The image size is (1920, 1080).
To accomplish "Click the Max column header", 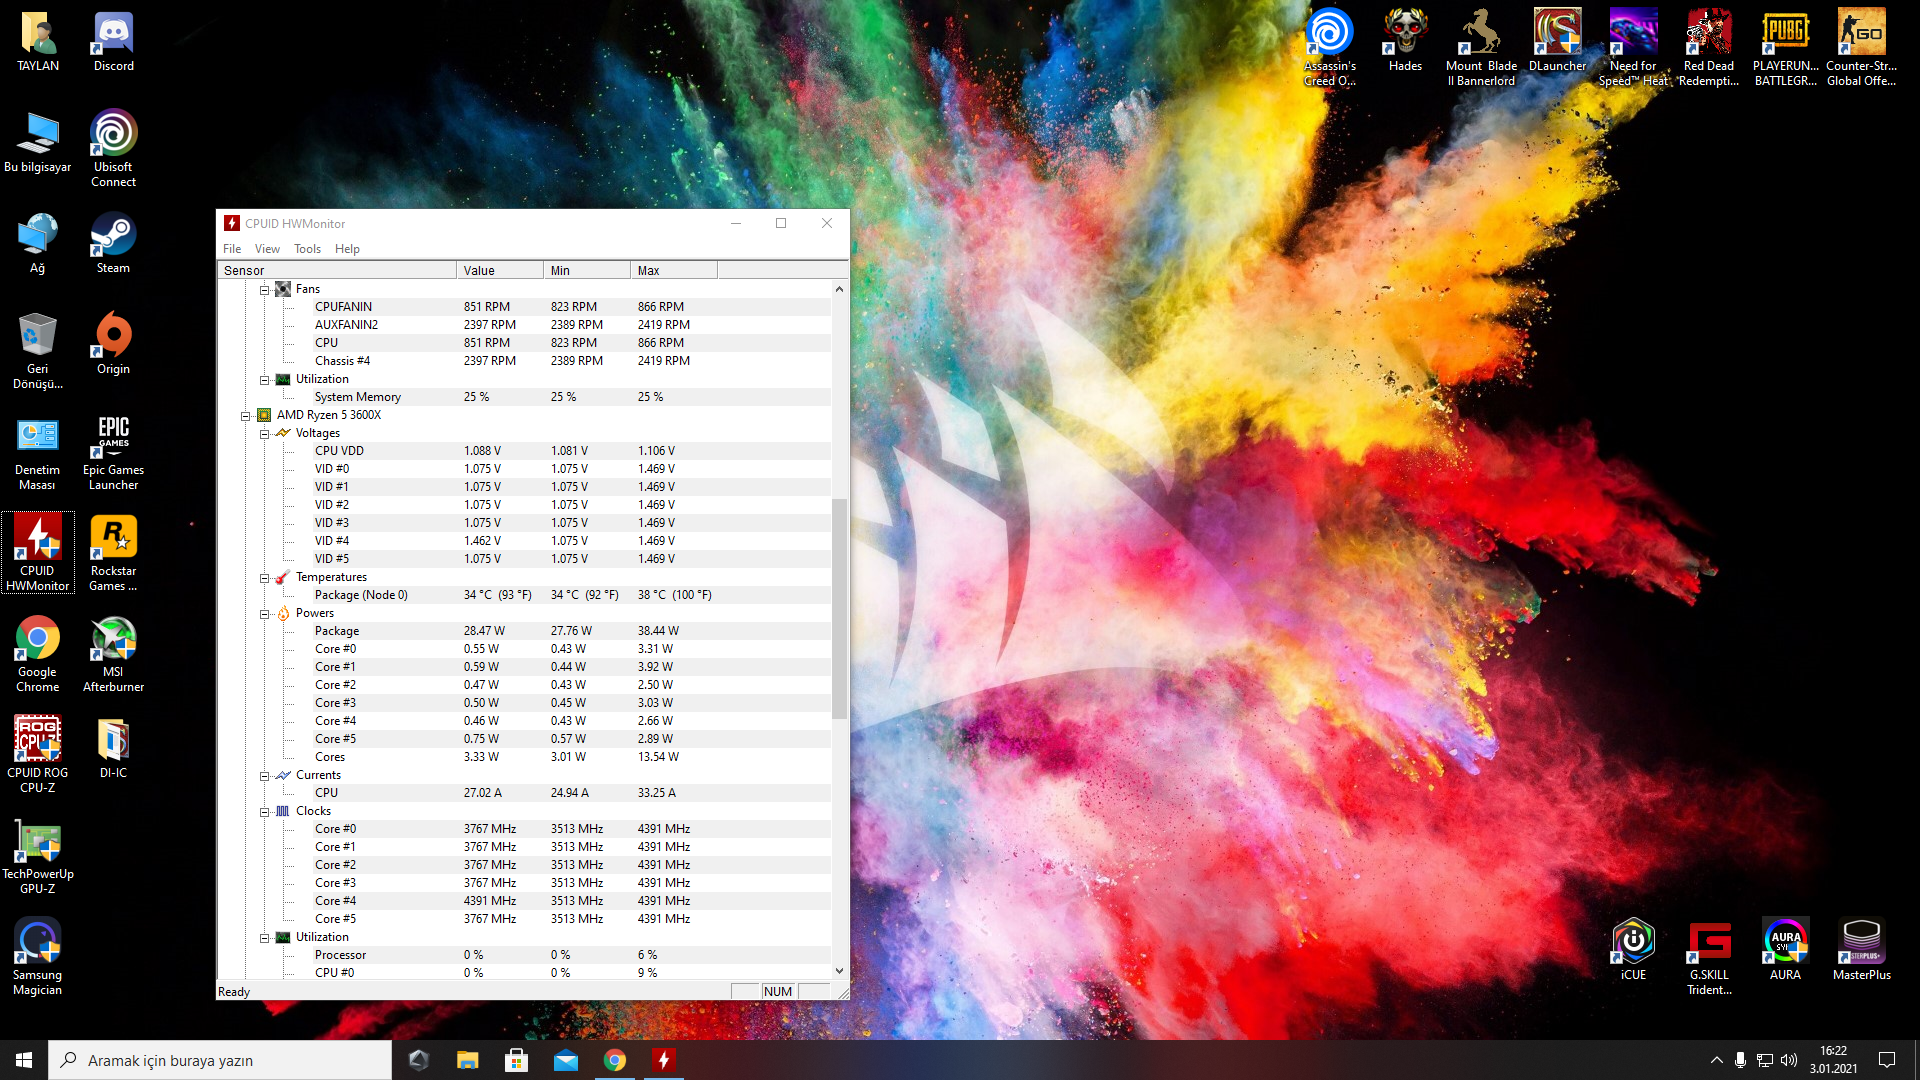I will point(674,270).
